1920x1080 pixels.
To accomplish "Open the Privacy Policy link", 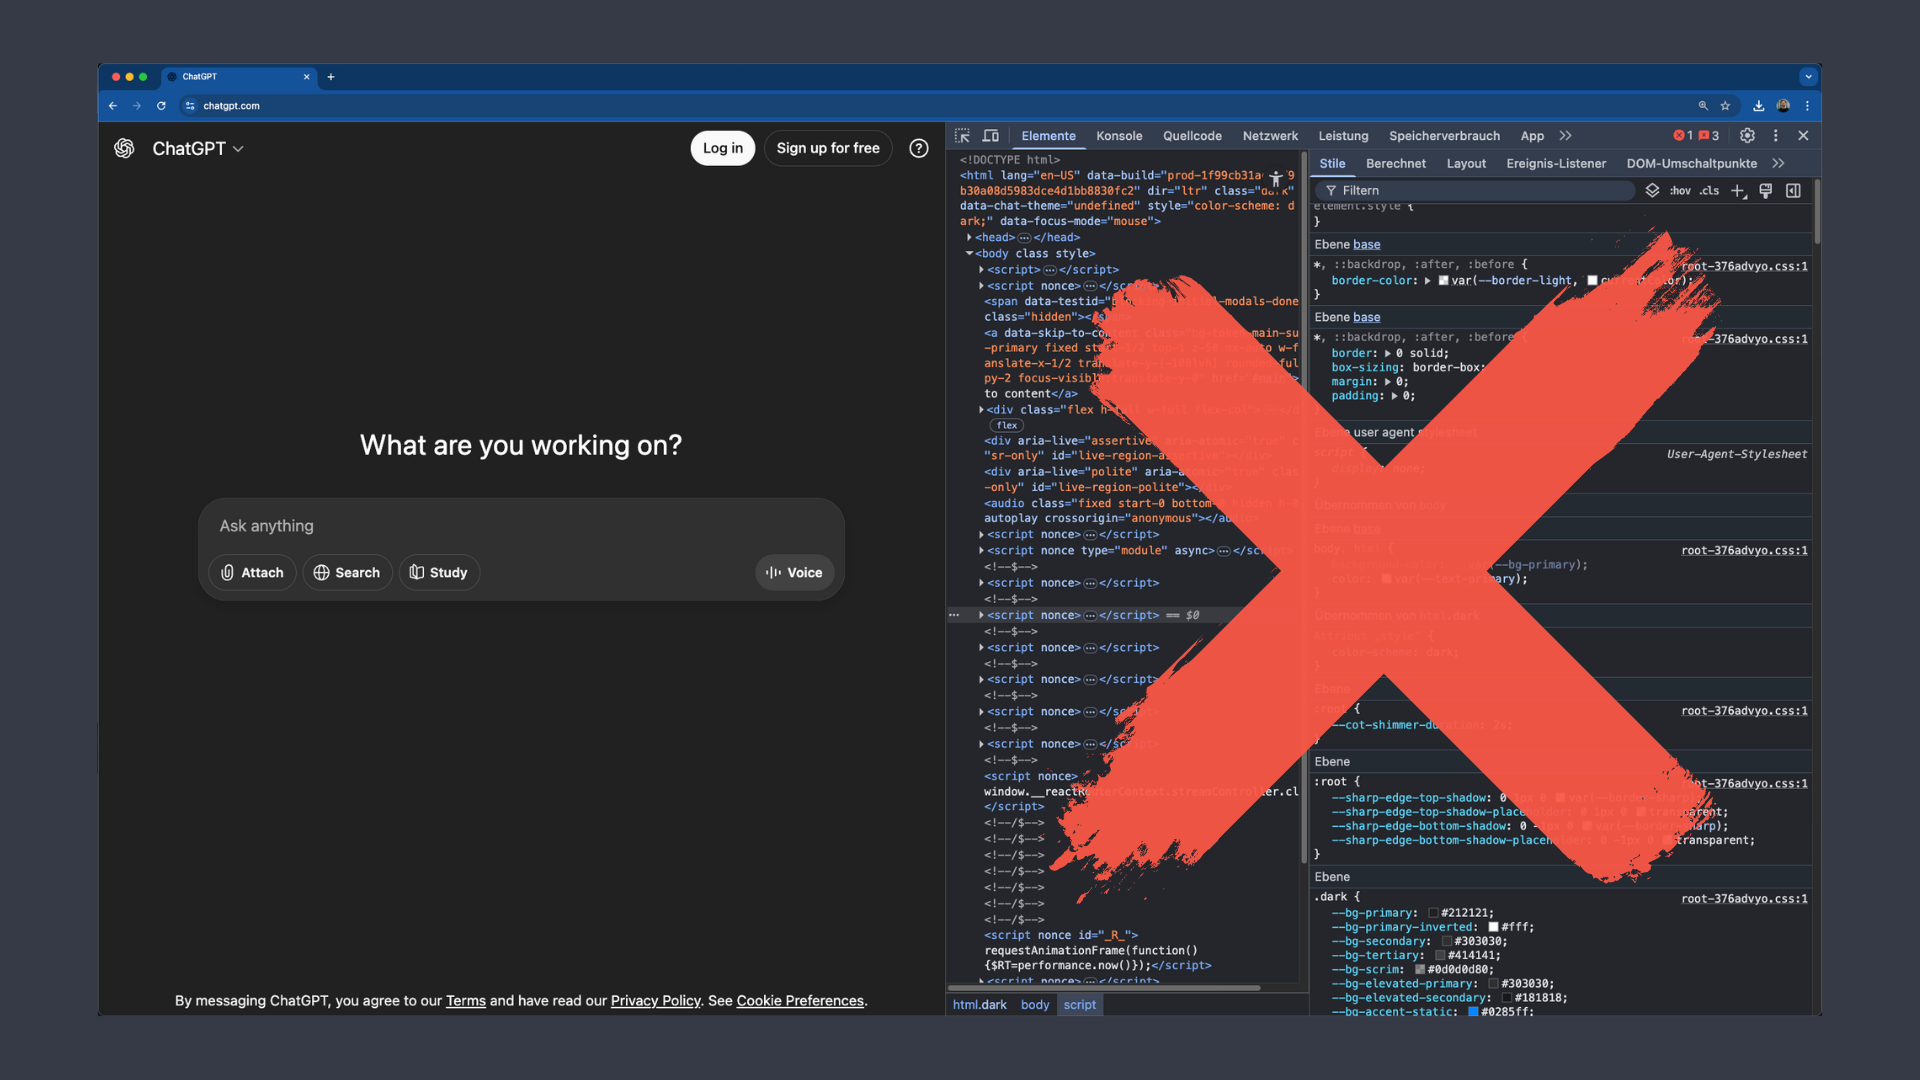I will pos(654,1000).
